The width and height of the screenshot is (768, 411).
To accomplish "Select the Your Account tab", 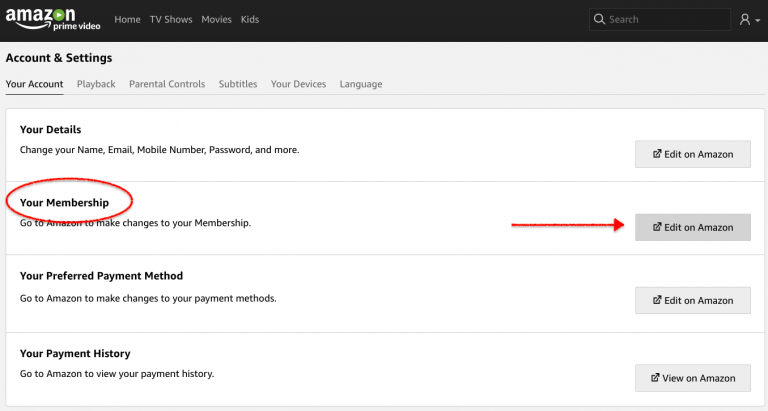I will point(34,84).
